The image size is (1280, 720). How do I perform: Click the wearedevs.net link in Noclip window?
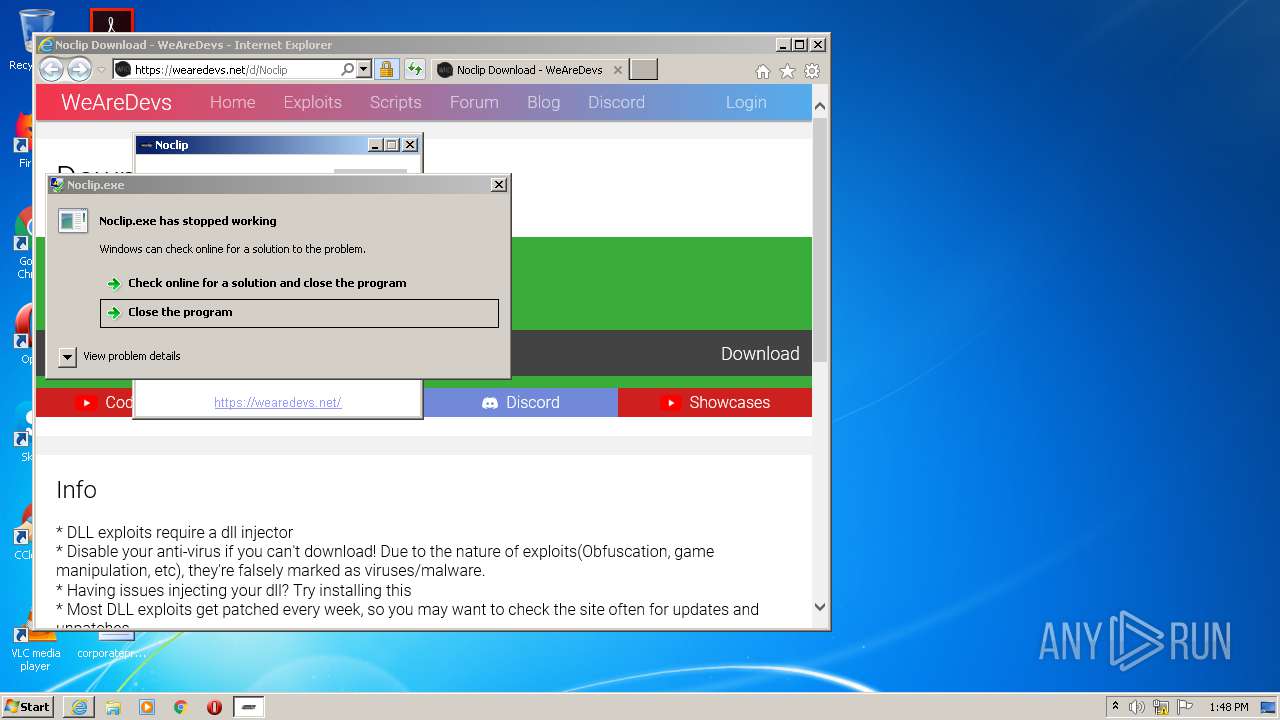[x=278, y=403]
